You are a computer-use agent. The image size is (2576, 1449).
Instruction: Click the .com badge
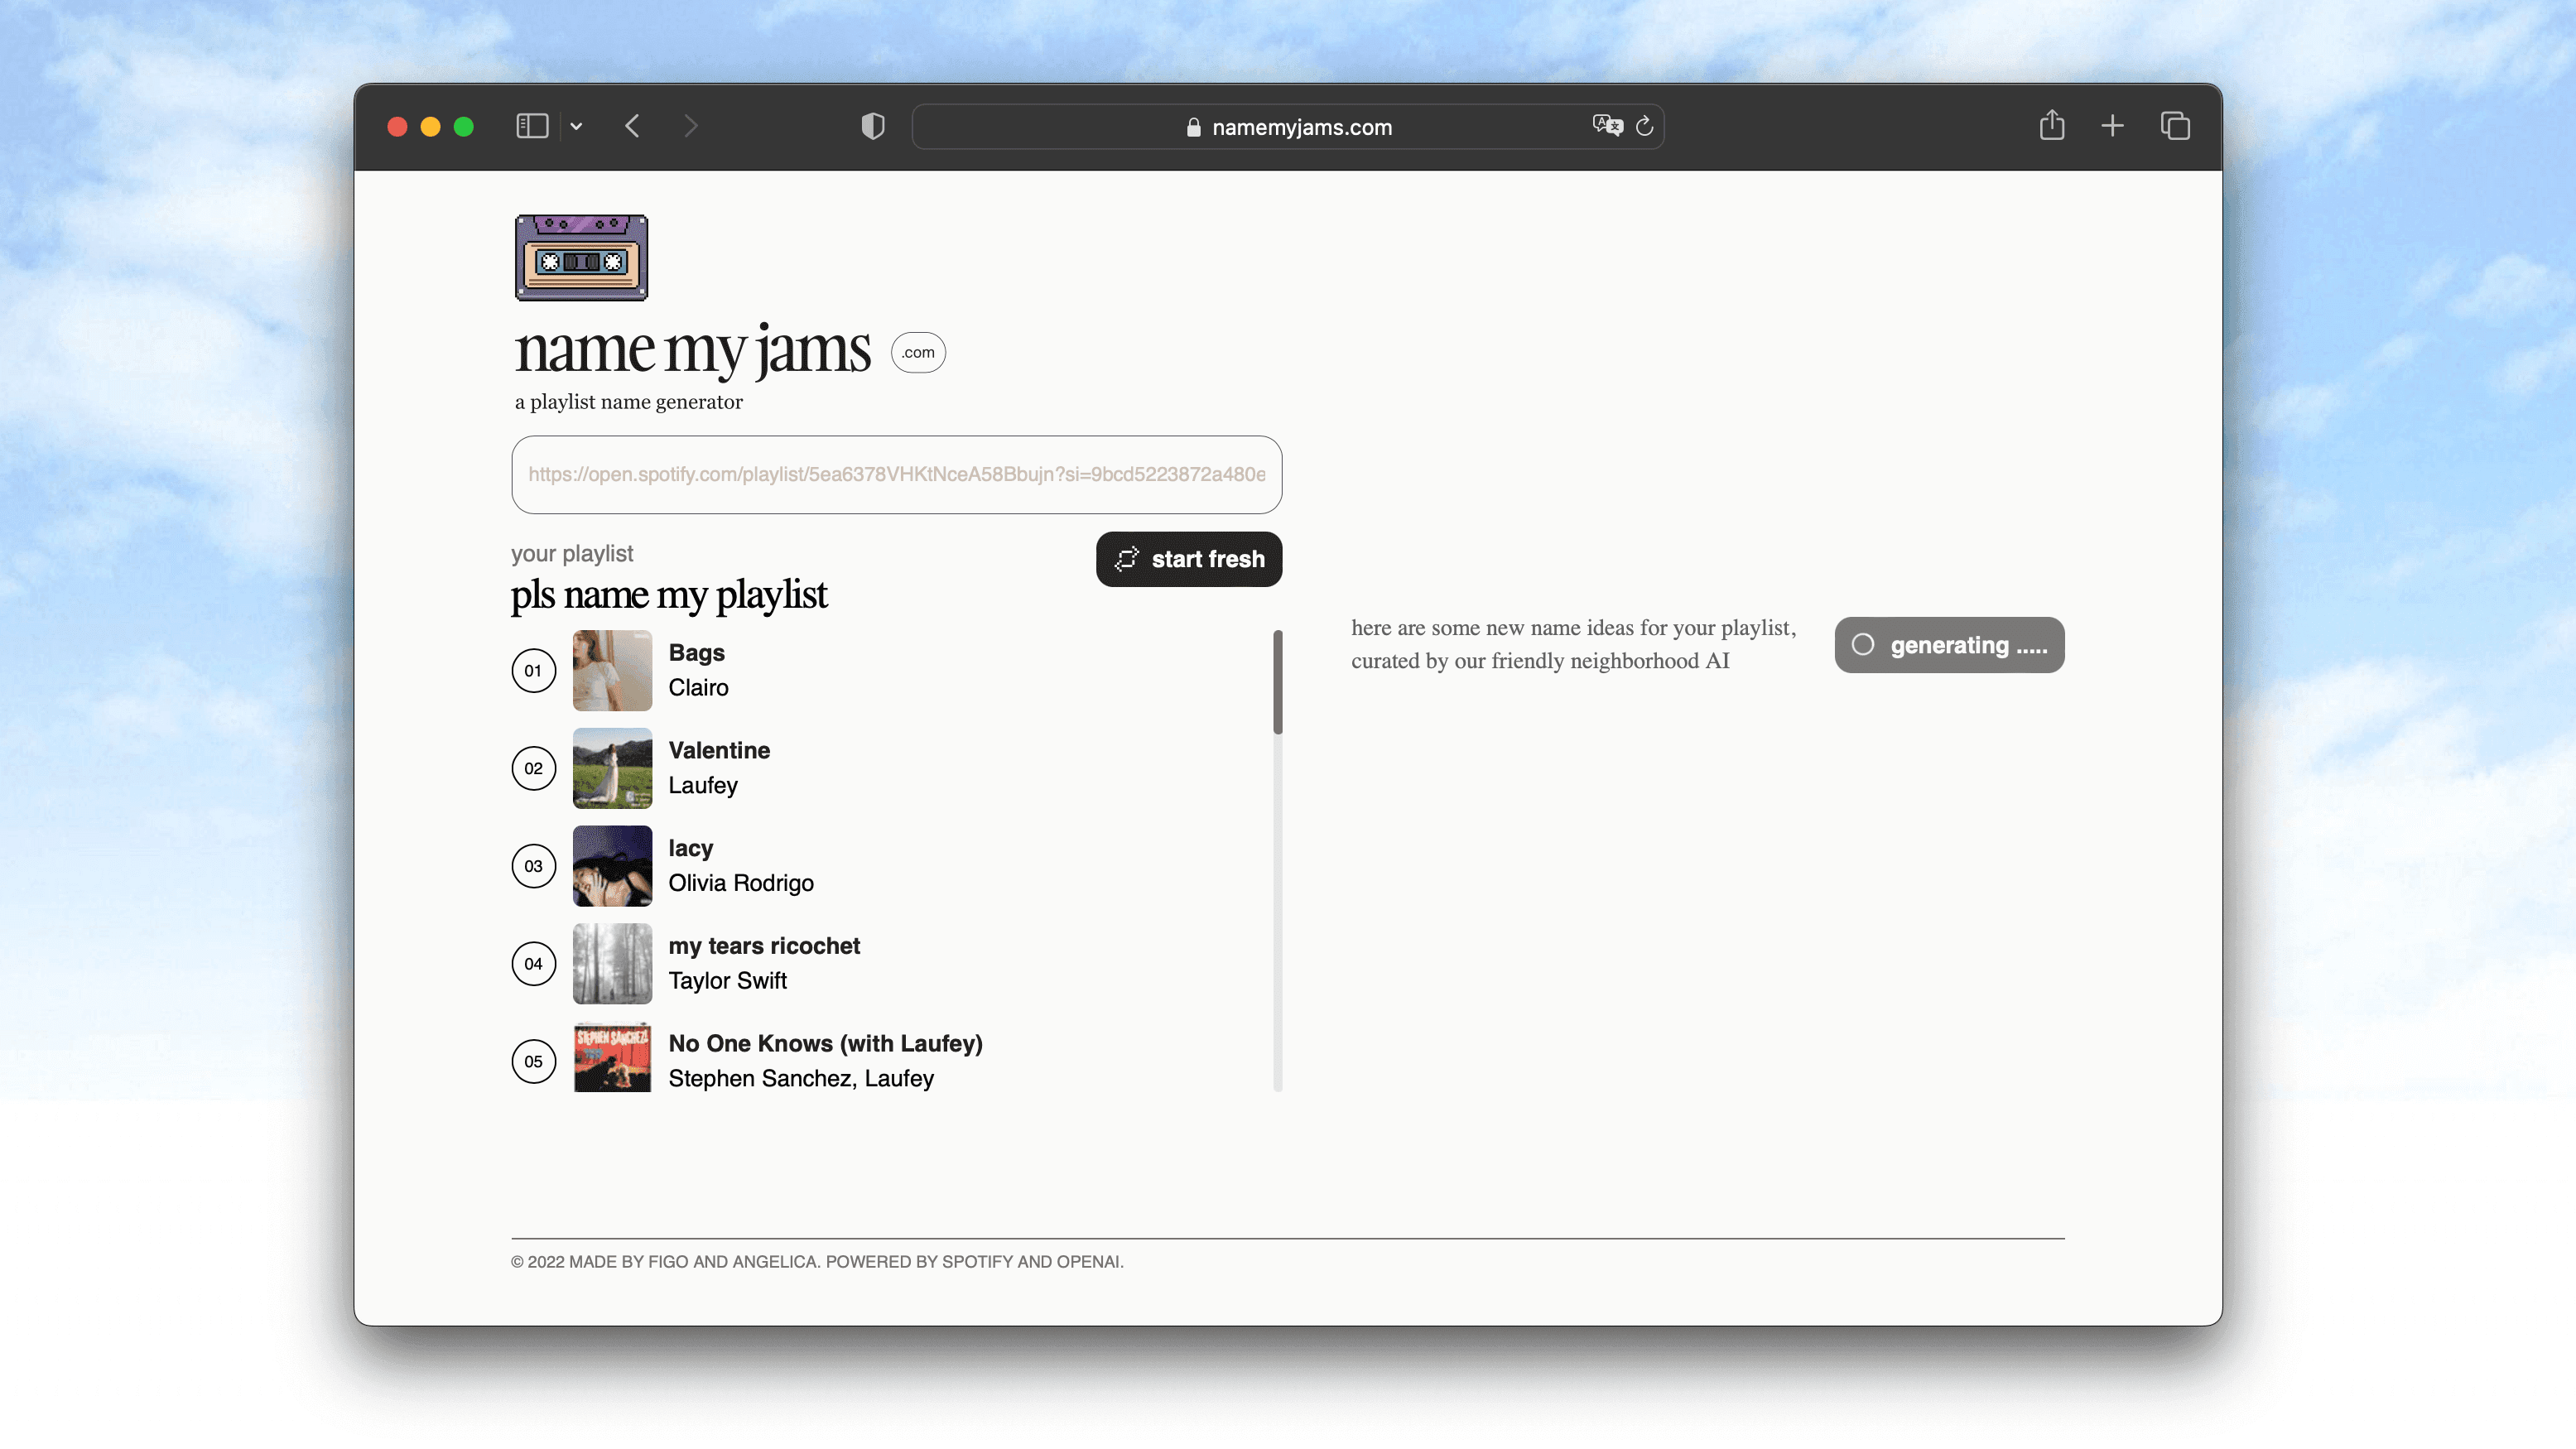click(x=918, y=352)
